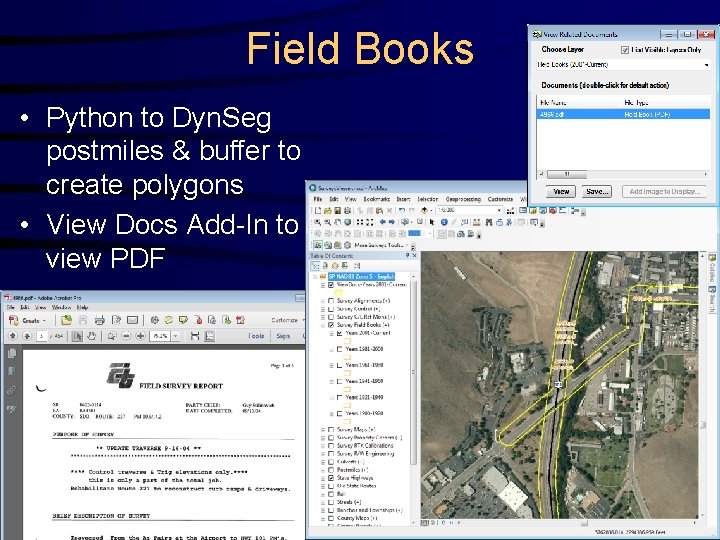This screenshot has width=720, height=540.
Task: Go to next page in Acrobat
Action: tap(27, 336)
